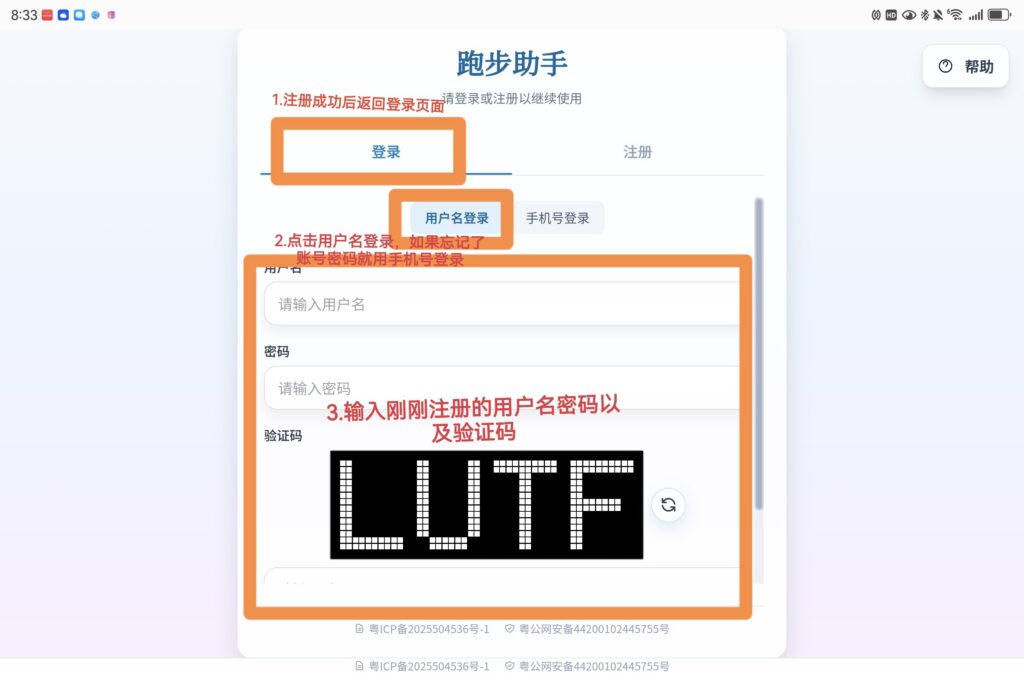Tap the Wi-Fi status icon

coord(955,14)
